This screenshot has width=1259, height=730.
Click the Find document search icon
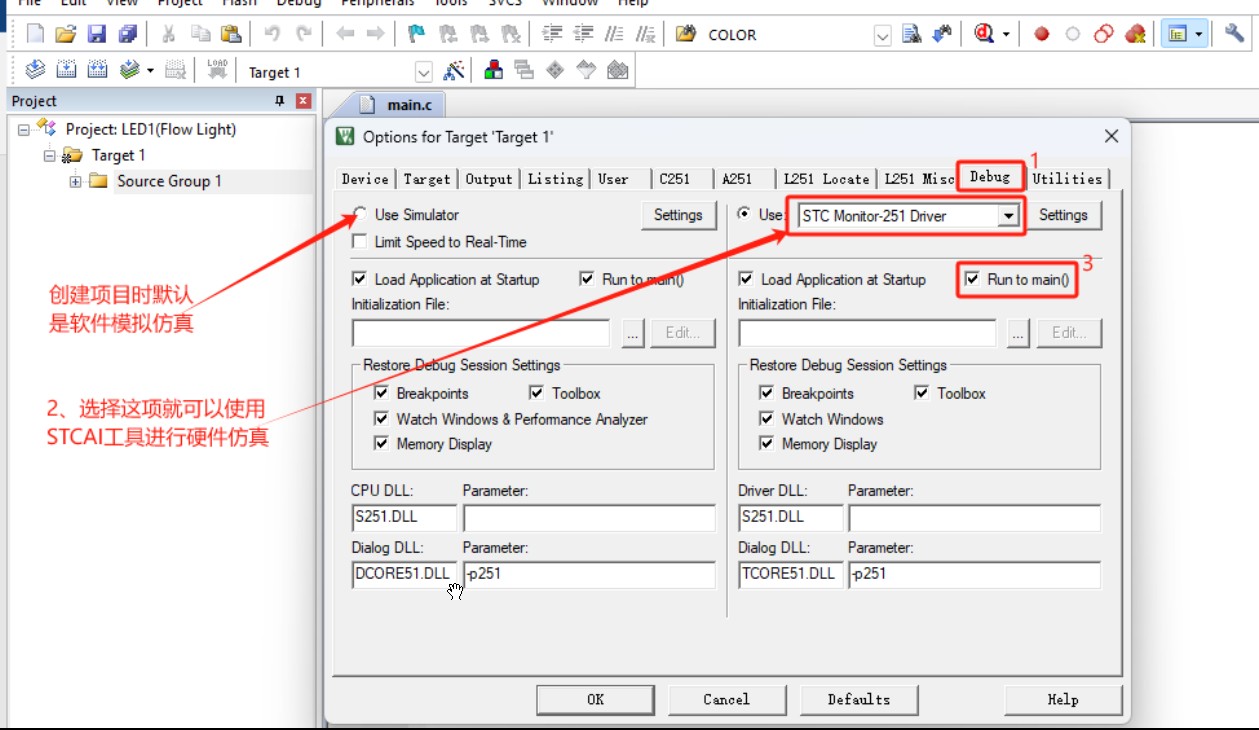[911, 34]
